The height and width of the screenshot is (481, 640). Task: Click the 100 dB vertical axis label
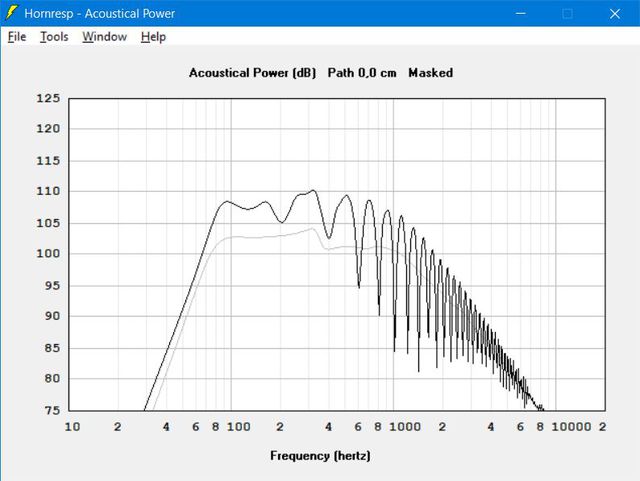pos(48,254)
